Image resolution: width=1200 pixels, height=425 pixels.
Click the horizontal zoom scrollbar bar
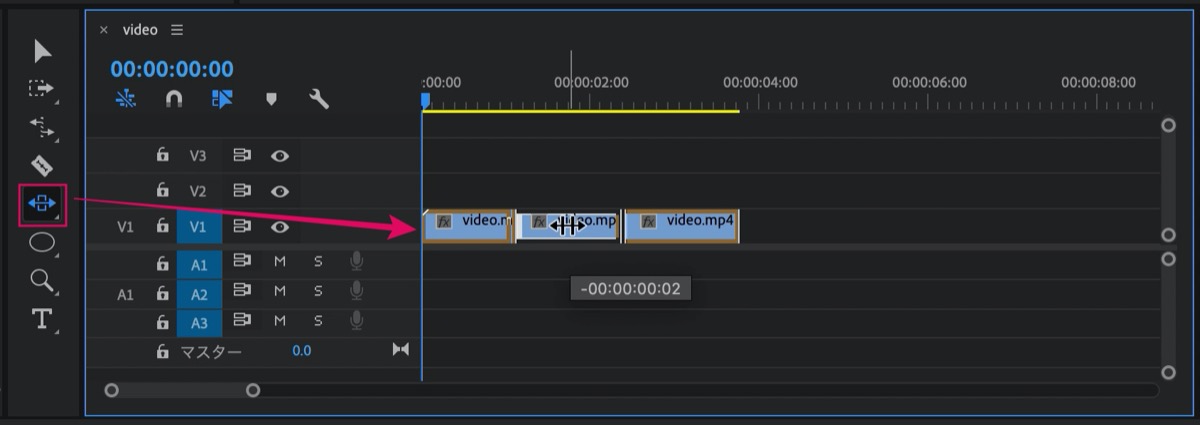point(182,391)
